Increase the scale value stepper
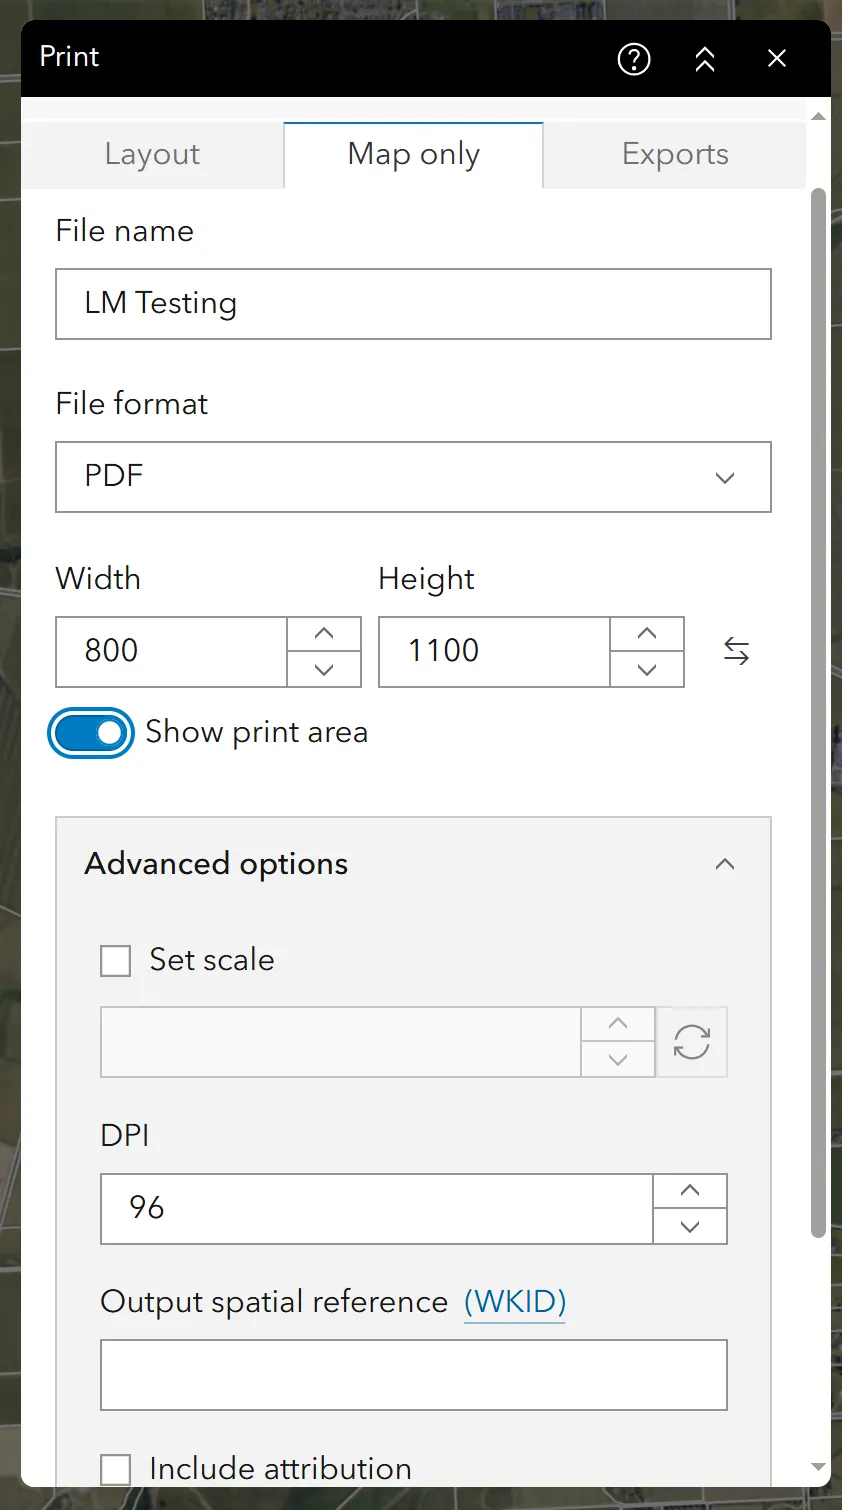 618,1024
